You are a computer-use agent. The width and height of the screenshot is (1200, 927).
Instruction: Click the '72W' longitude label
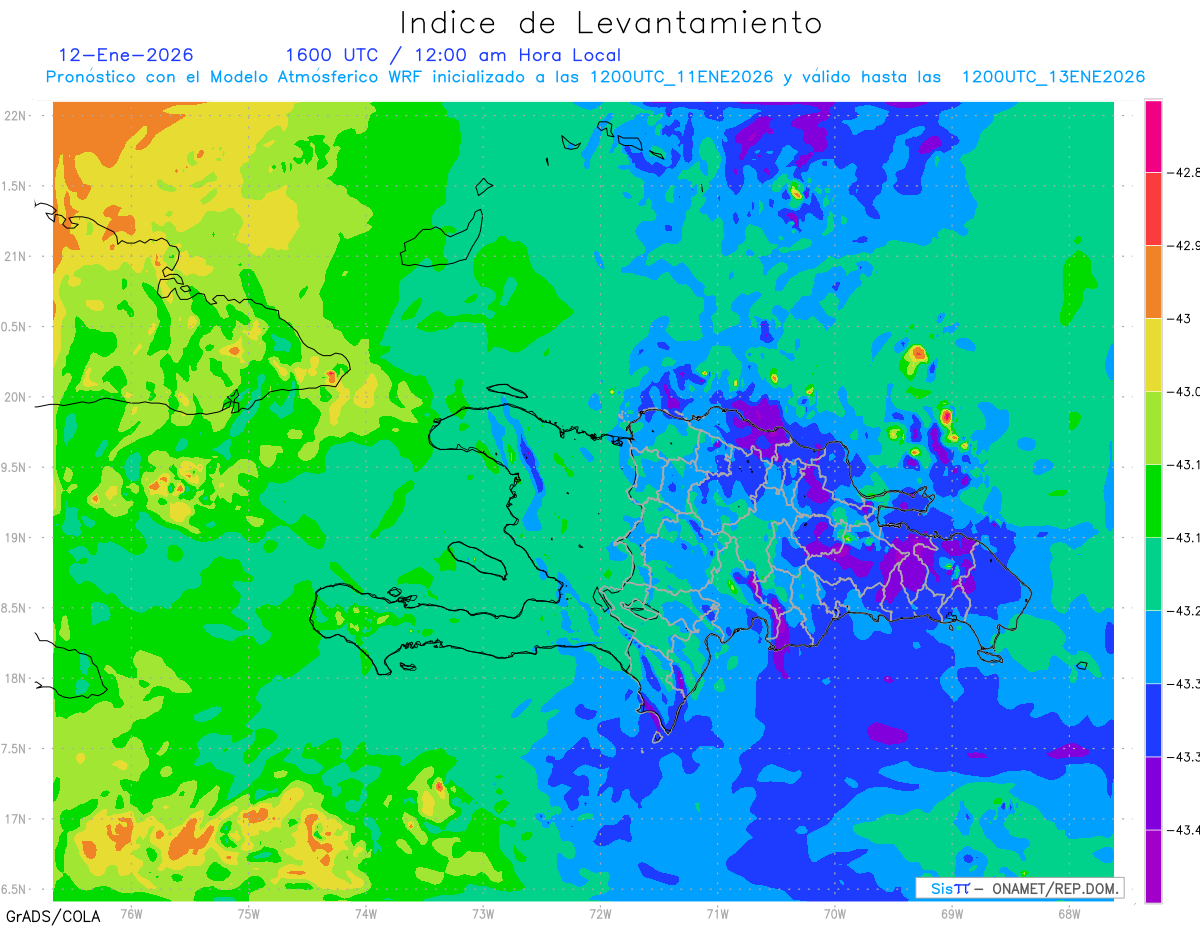tap(600, 913)
